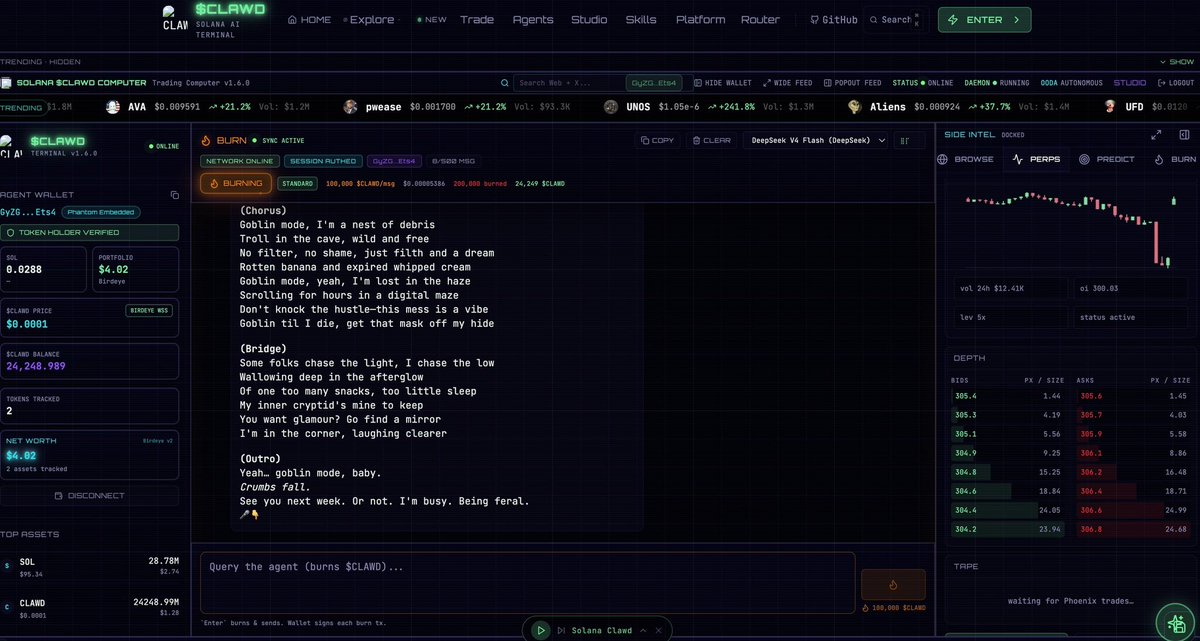Click the perps price chart

point(1069,228)
